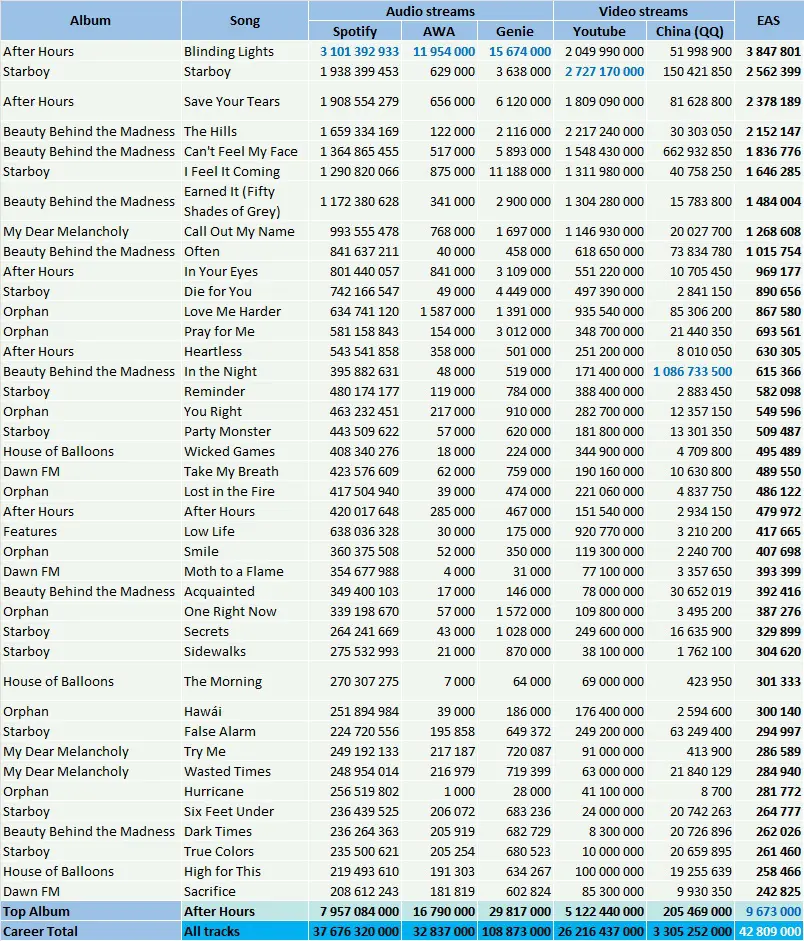Image resolution: width=804 pixels, height=941 pixels.
Task: Click Sidewalks song cell
Action: [245, 652]
